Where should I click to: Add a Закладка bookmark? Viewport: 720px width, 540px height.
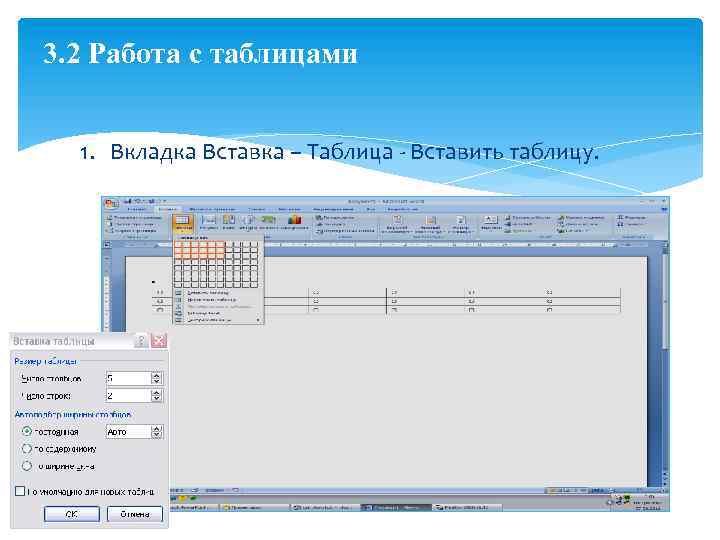click(x=331, y=224)
